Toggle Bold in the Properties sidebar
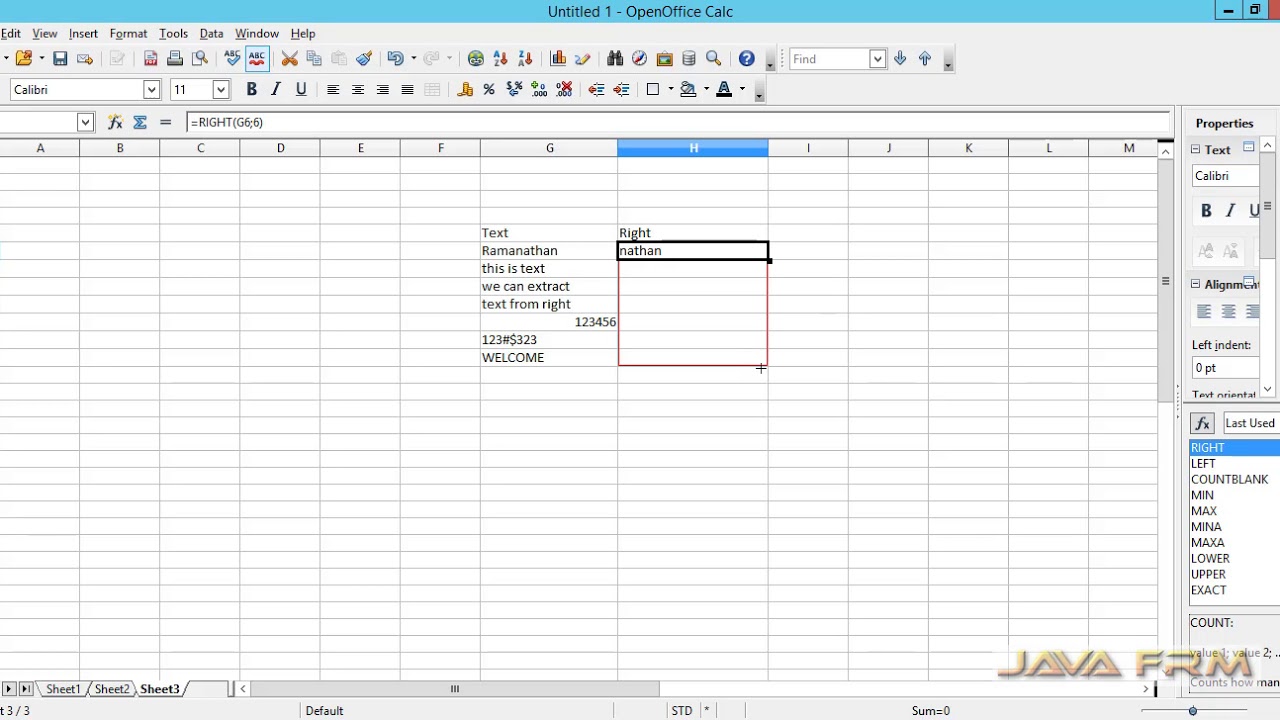Viewport: 1280px width, 720px height. (x=1206, y=211)
